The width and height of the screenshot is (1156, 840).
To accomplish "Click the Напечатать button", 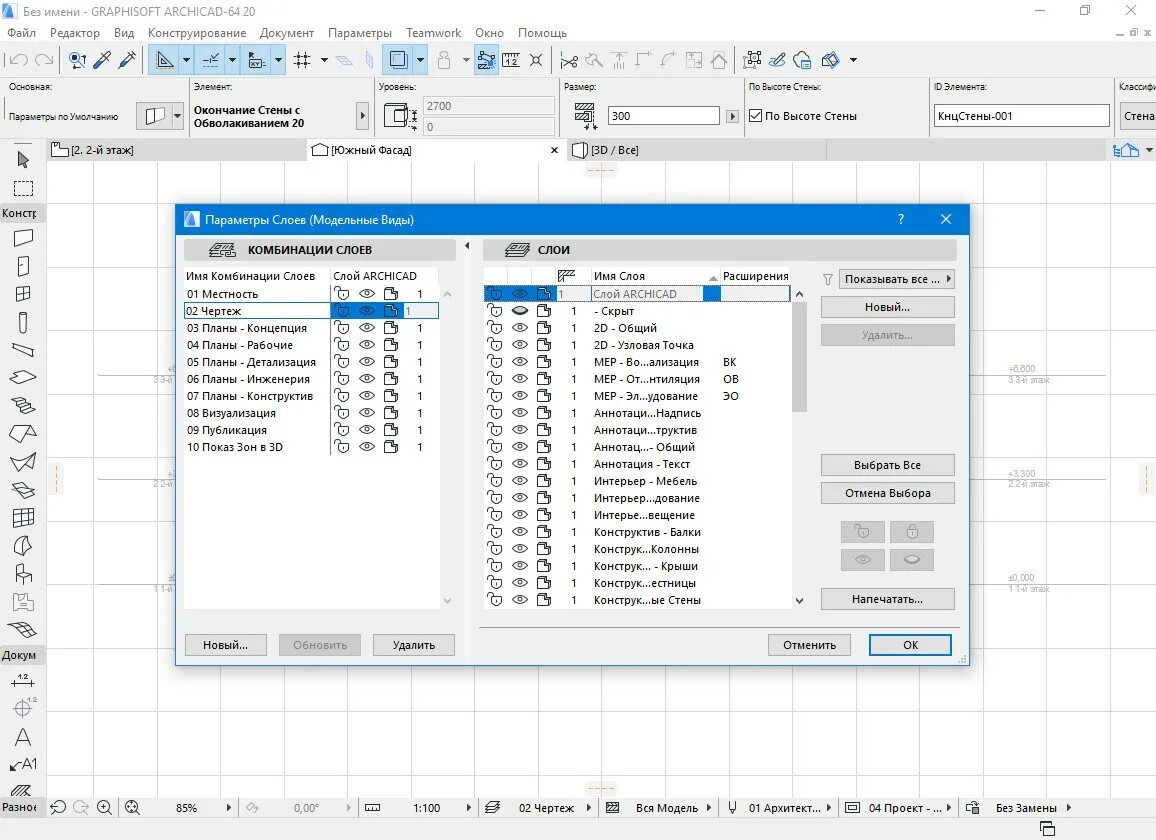I will click(x=887, y=599).
